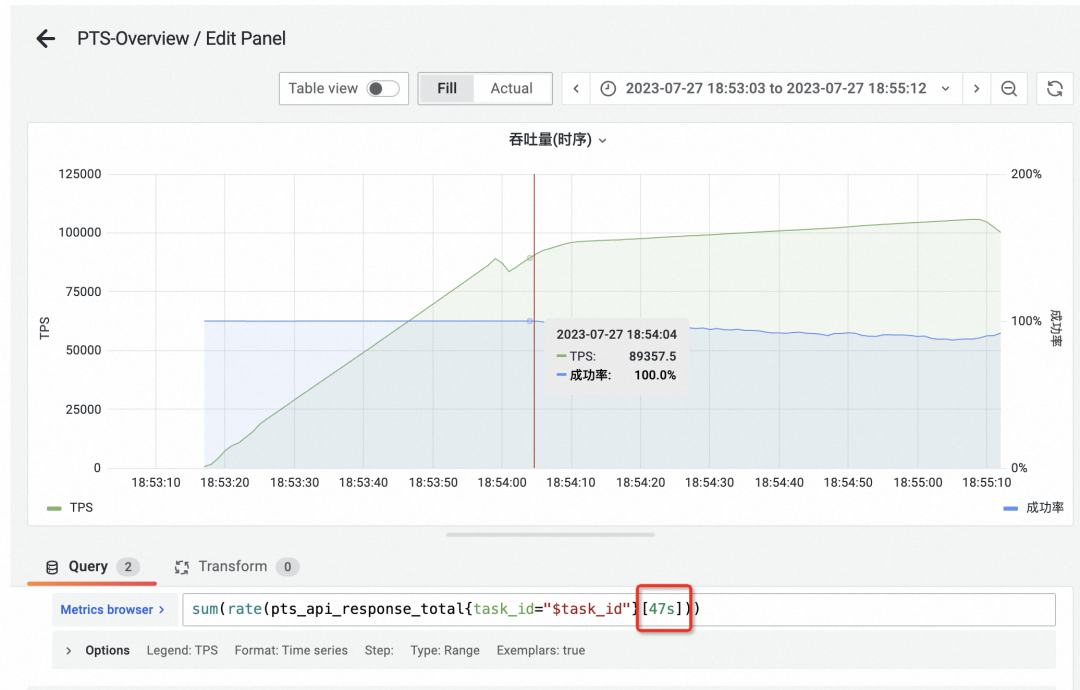Image resolution: width=1080 pixels, height=690 pixels.
Task: Click the Query database icon
Action: 53,566
